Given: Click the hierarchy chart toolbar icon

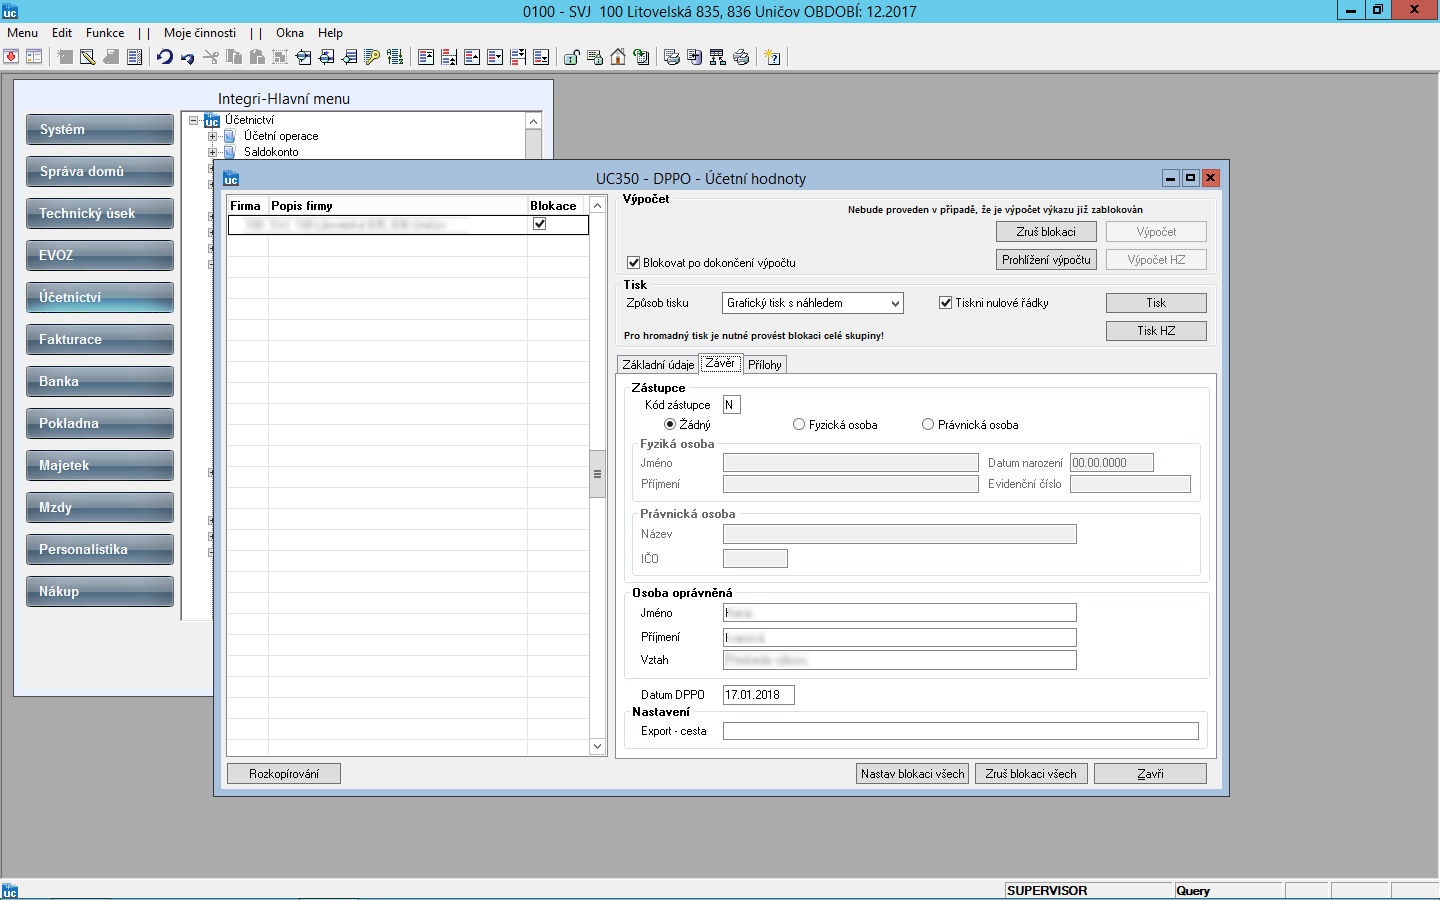Looking at the screenshot, I should tap(718, 57).
